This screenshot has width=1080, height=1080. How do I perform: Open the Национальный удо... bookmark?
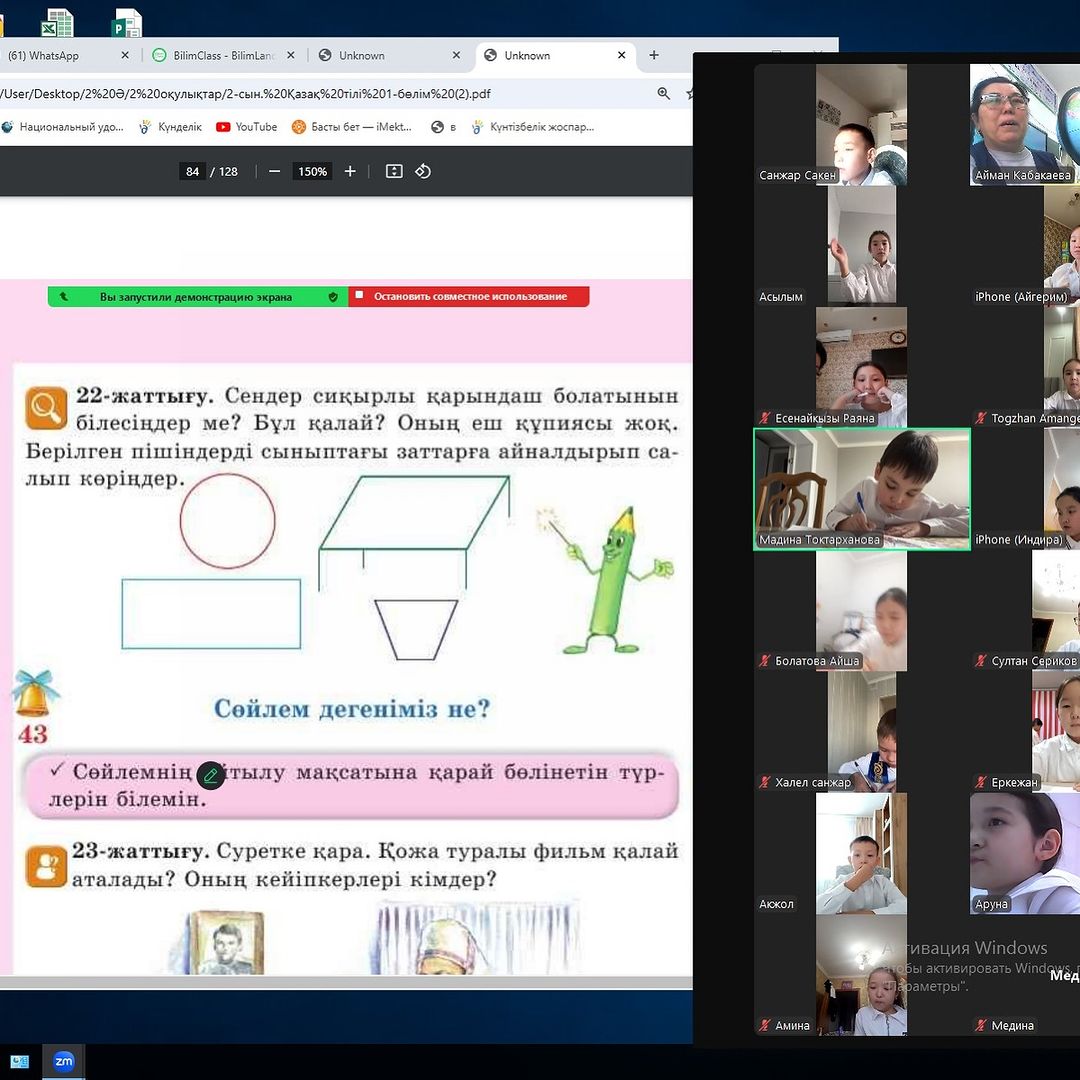tap(63, 127)
